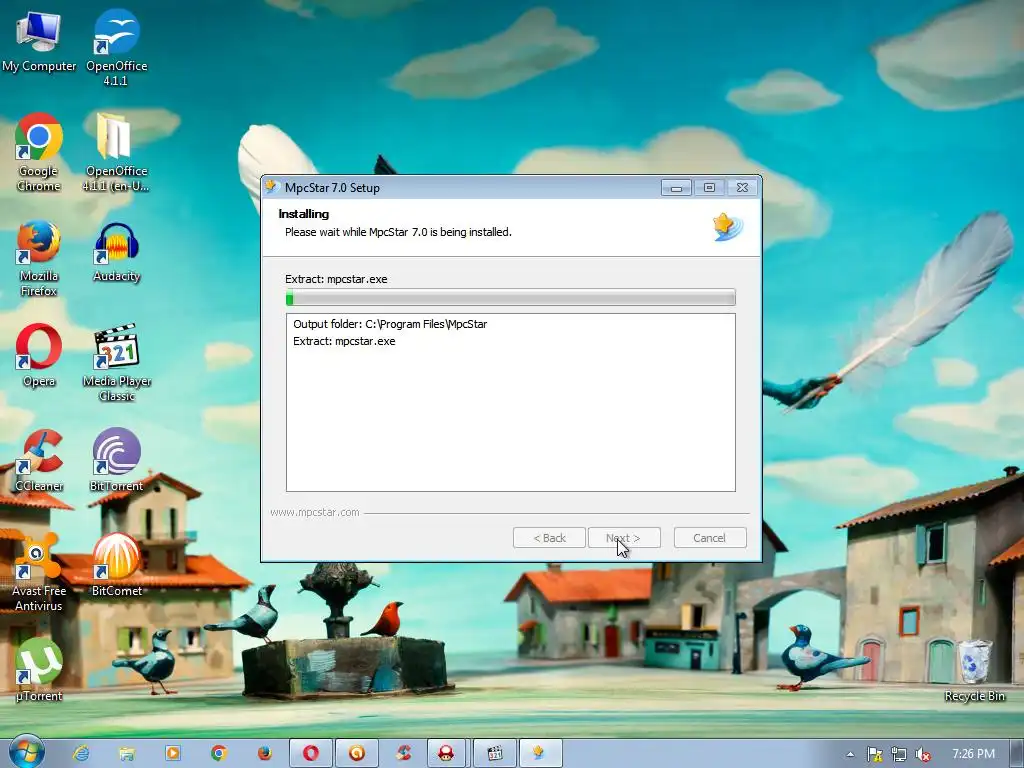
Task: Switch to the Opera taskbar button
Action: click(x=311, y=754)
